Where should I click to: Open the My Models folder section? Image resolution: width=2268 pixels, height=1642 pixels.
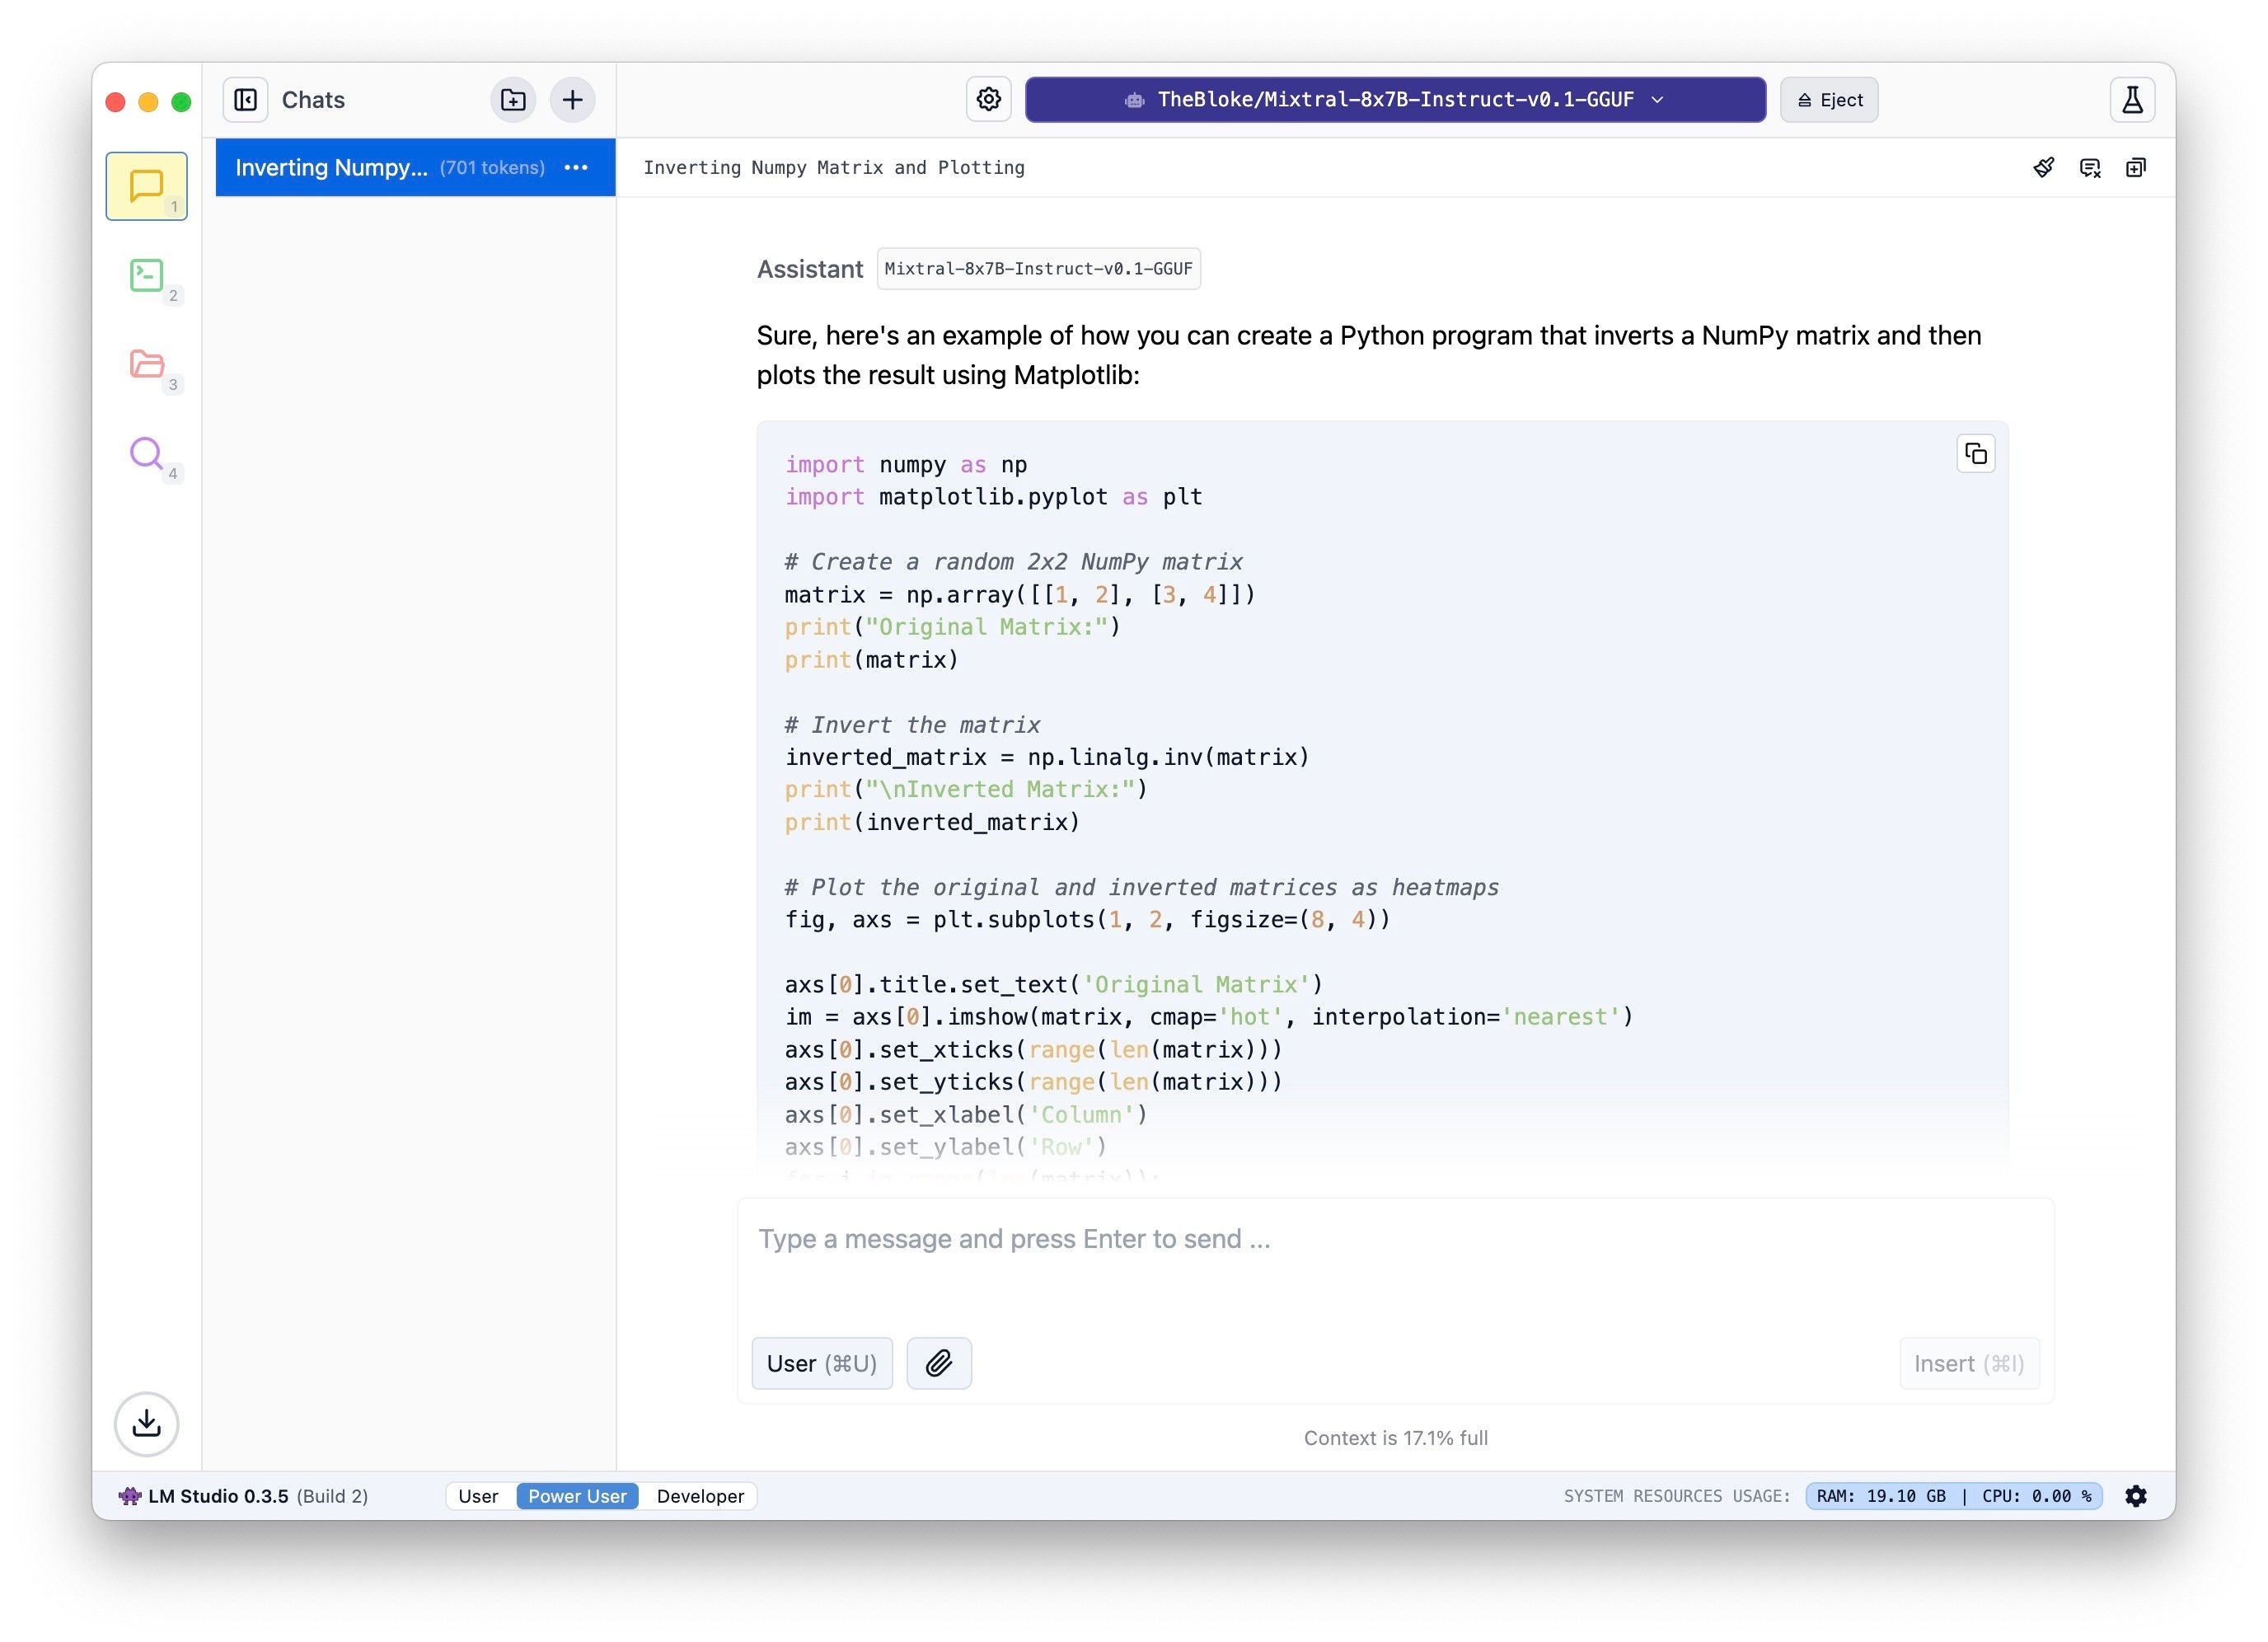tap(146, 365)
